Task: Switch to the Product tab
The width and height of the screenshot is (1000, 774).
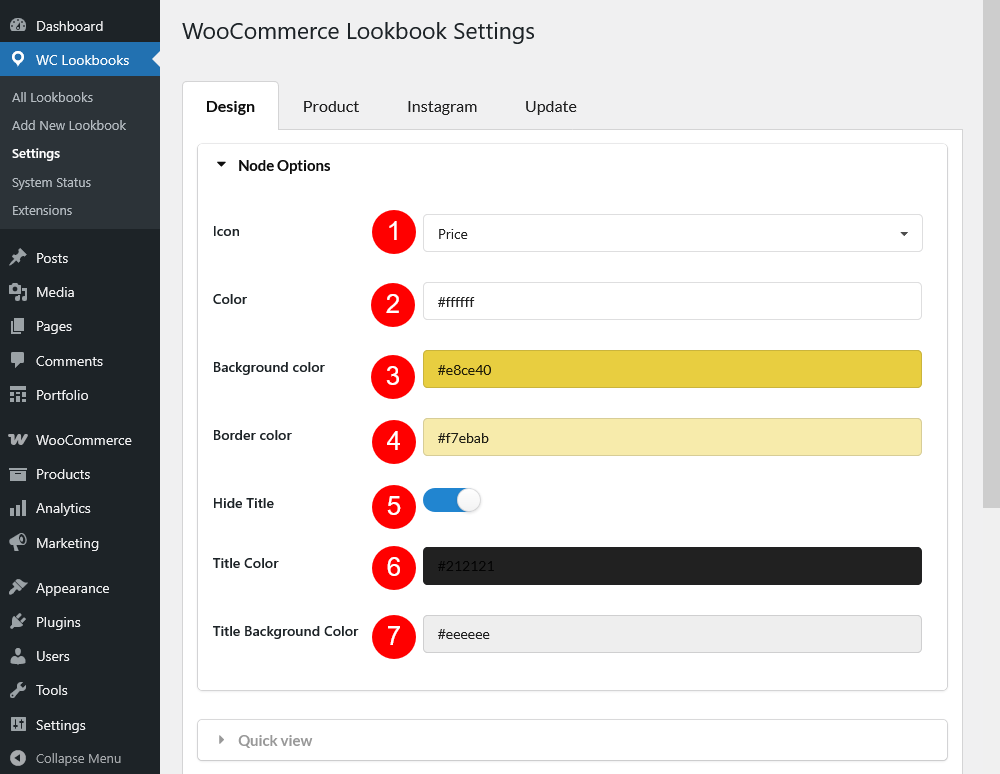Action: click(330, 106)
